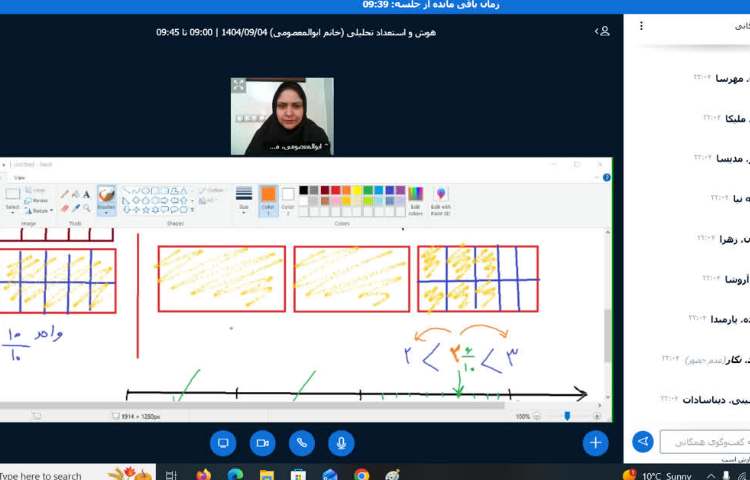Click the Paint horizontal scrollbar
Image resolution: width=750 pixels, height=480 pixels.
(252, 405)
